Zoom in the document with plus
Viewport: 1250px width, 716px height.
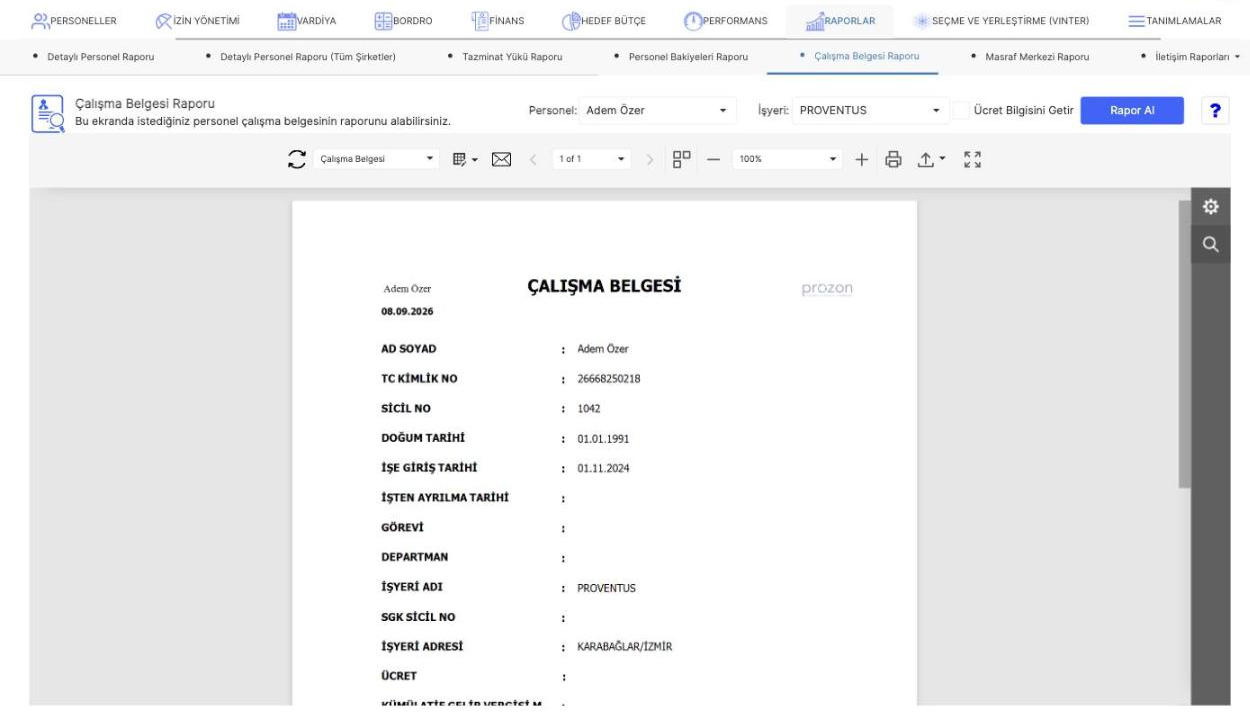point(862,159)
